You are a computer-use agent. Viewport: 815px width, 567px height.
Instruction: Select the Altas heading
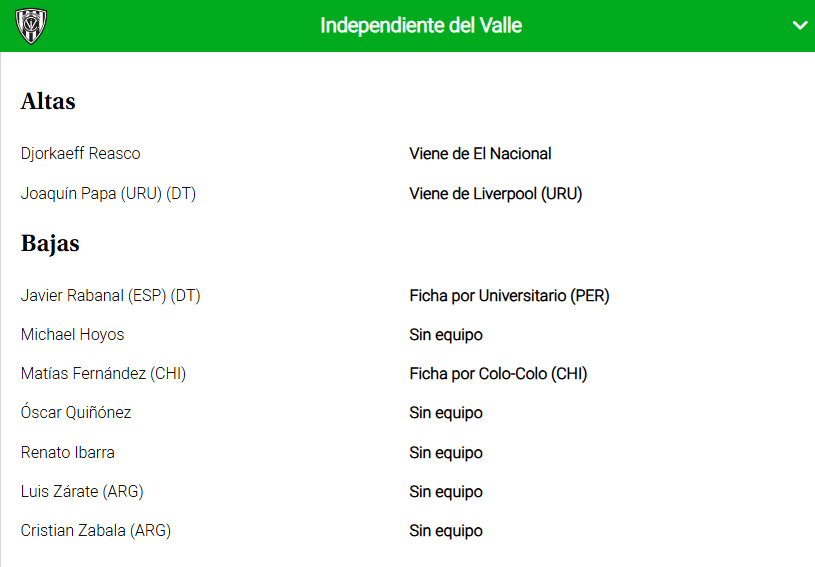click(48, 102)
